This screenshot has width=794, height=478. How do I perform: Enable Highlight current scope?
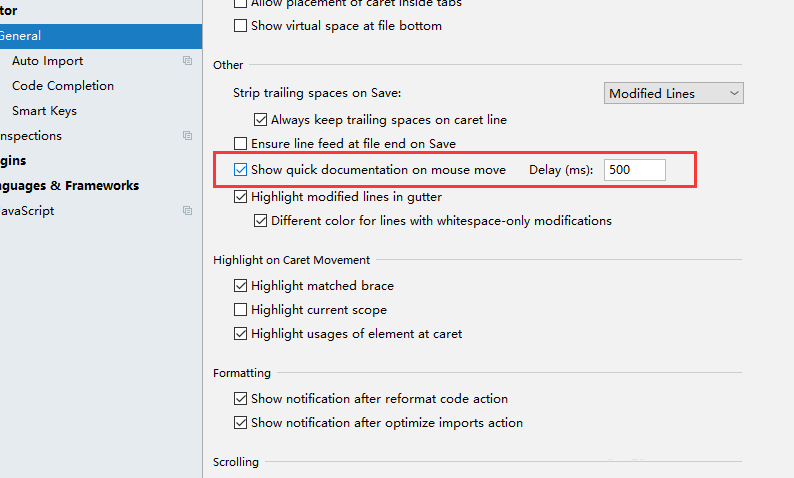[x=240, y=310]
